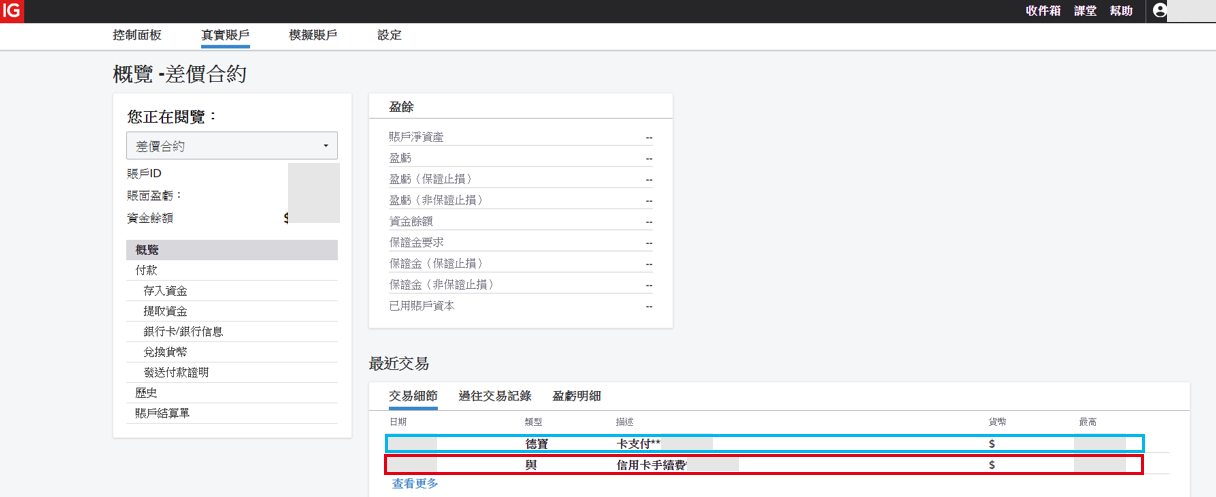1216x497 pixels.
Task: Click the 日期 column header
Action: (x=399, y=423)
